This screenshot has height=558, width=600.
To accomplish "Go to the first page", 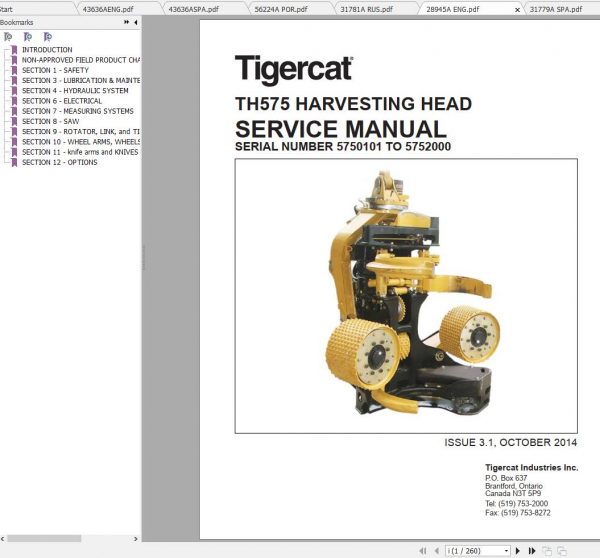I will (x=423, y=551).
